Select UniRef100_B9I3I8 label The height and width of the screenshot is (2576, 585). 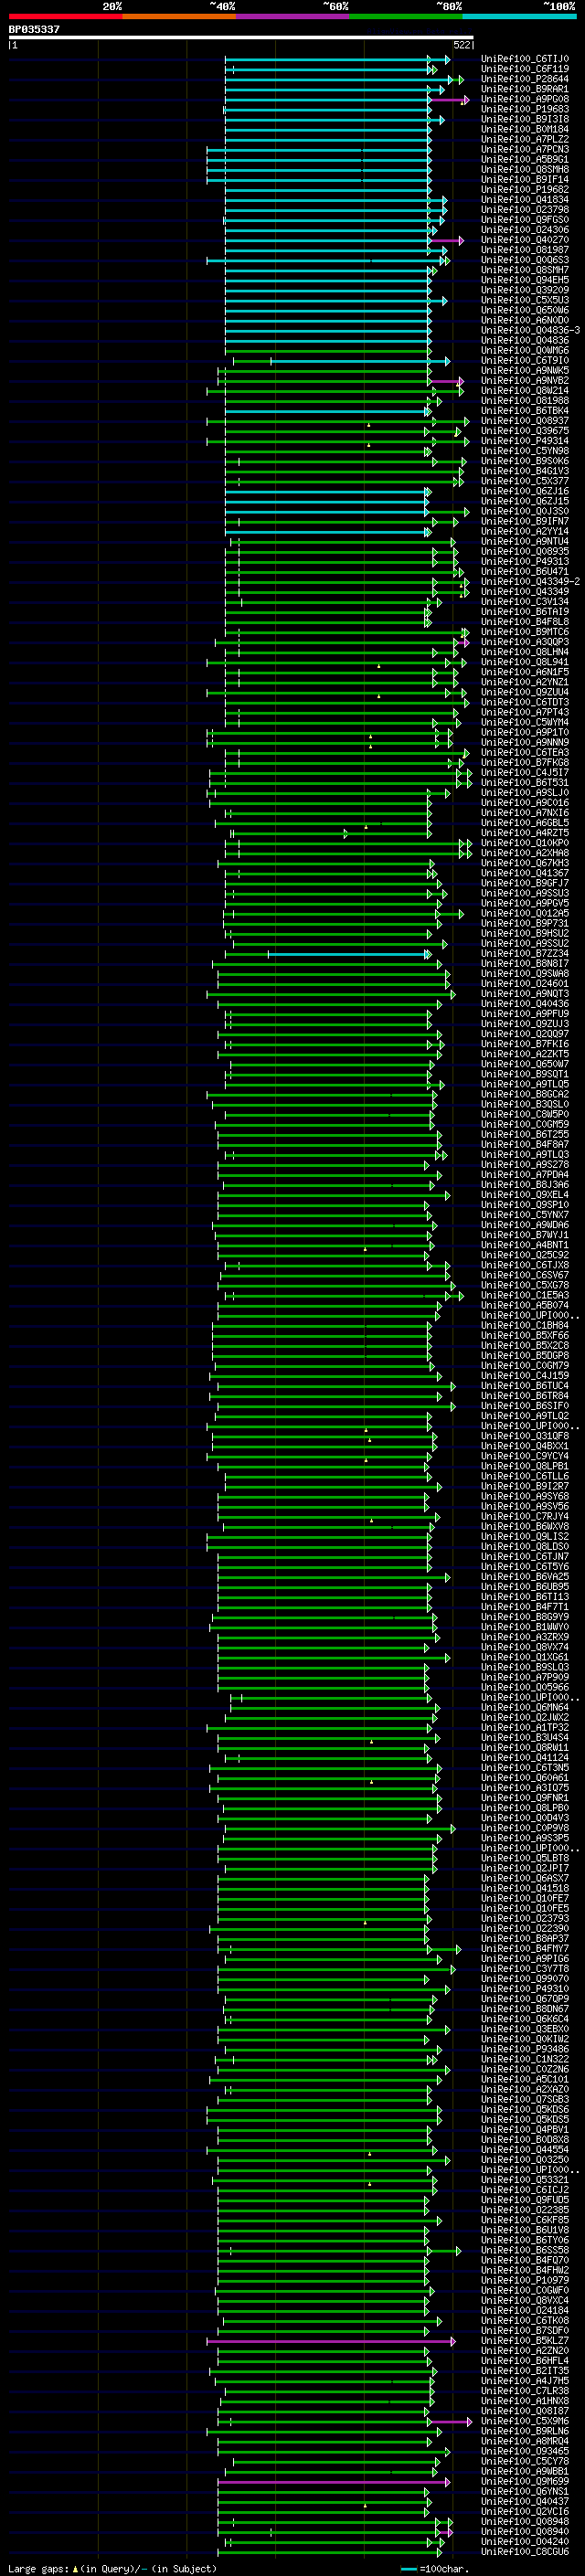[x=524, y=119]
